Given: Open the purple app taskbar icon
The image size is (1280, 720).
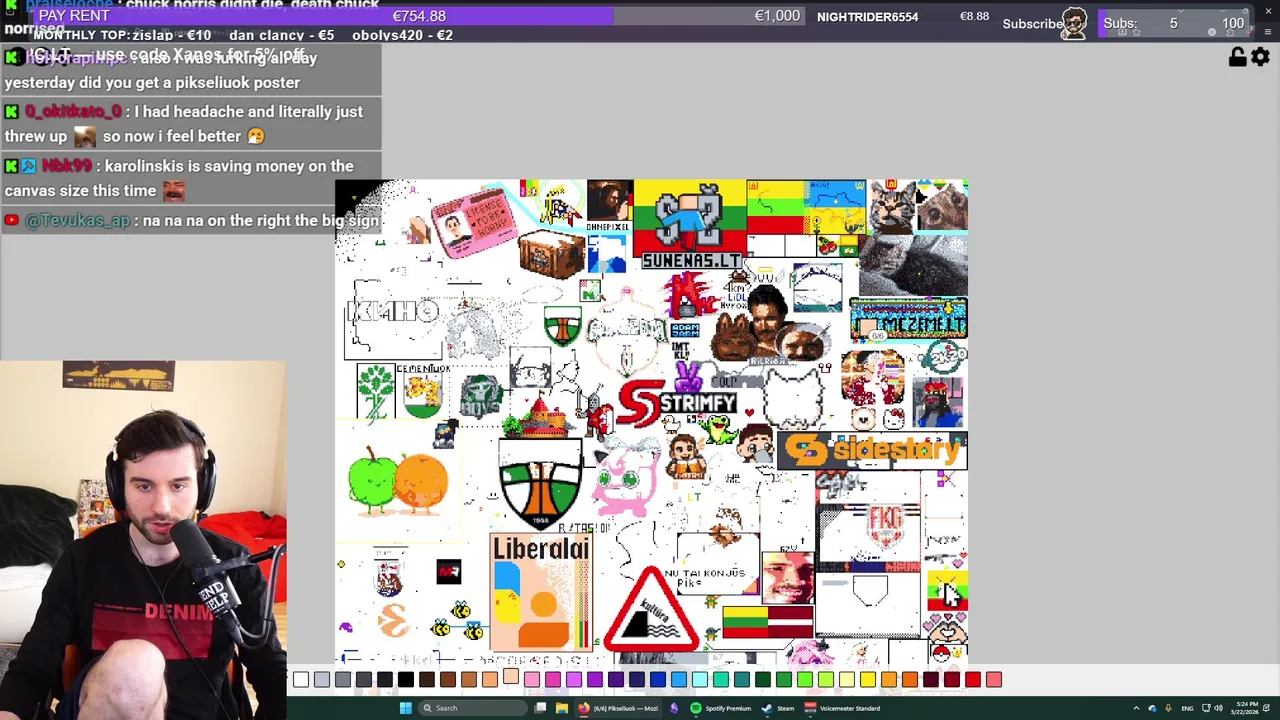Looking at the screenshot, I should click(x=674, y=708).
